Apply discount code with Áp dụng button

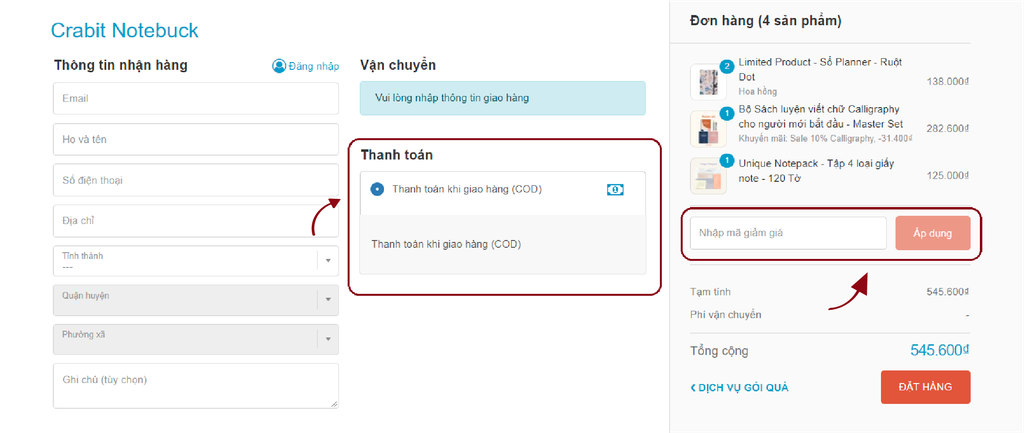933,233
